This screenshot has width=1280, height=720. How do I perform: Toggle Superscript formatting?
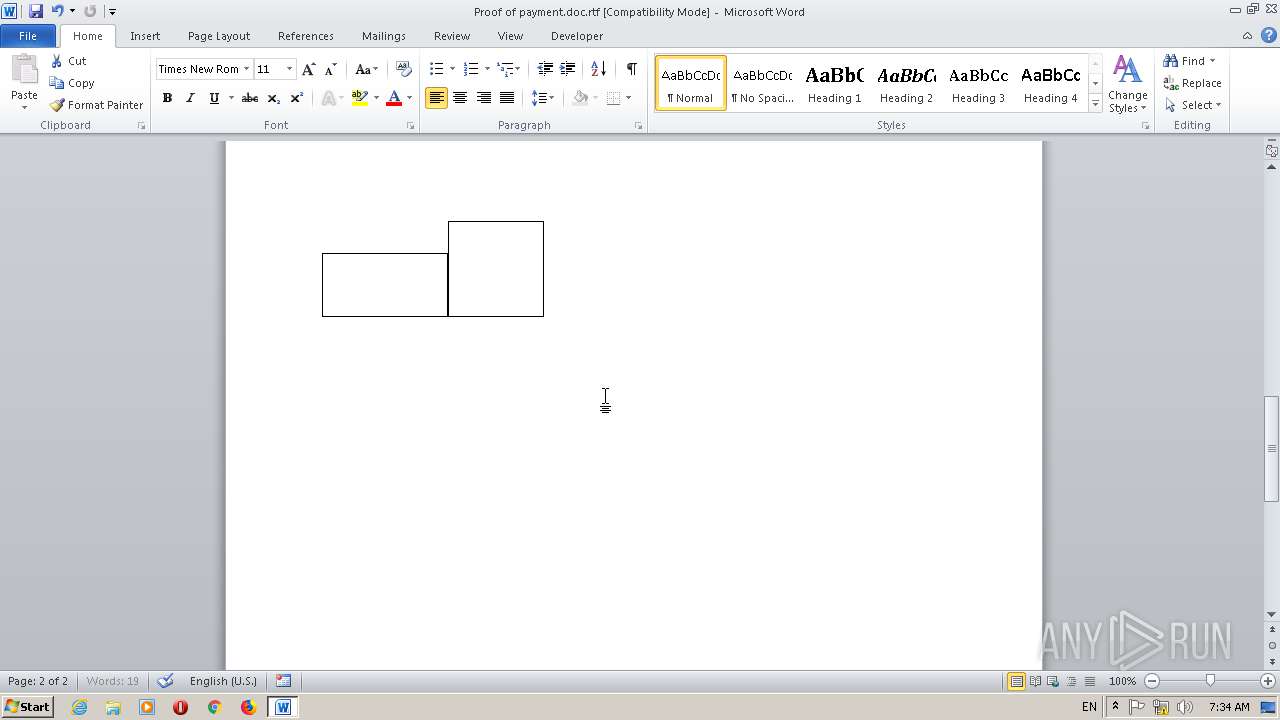pos(297,98)
